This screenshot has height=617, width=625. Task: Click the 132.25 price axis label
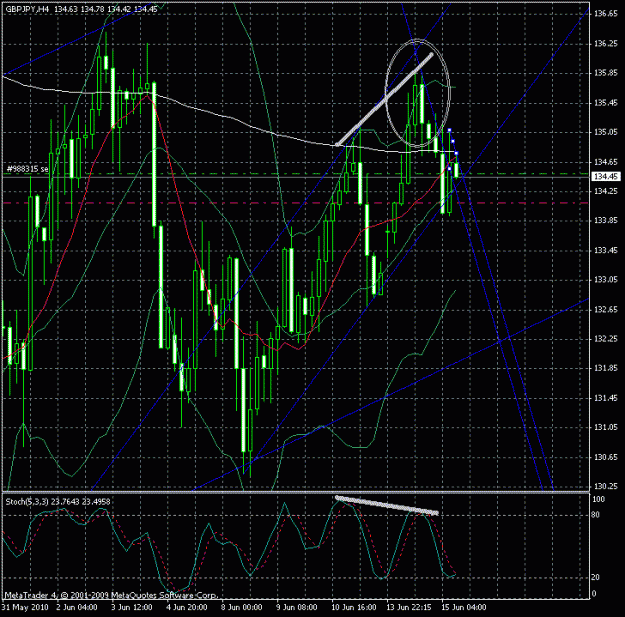tap(605, 339)
